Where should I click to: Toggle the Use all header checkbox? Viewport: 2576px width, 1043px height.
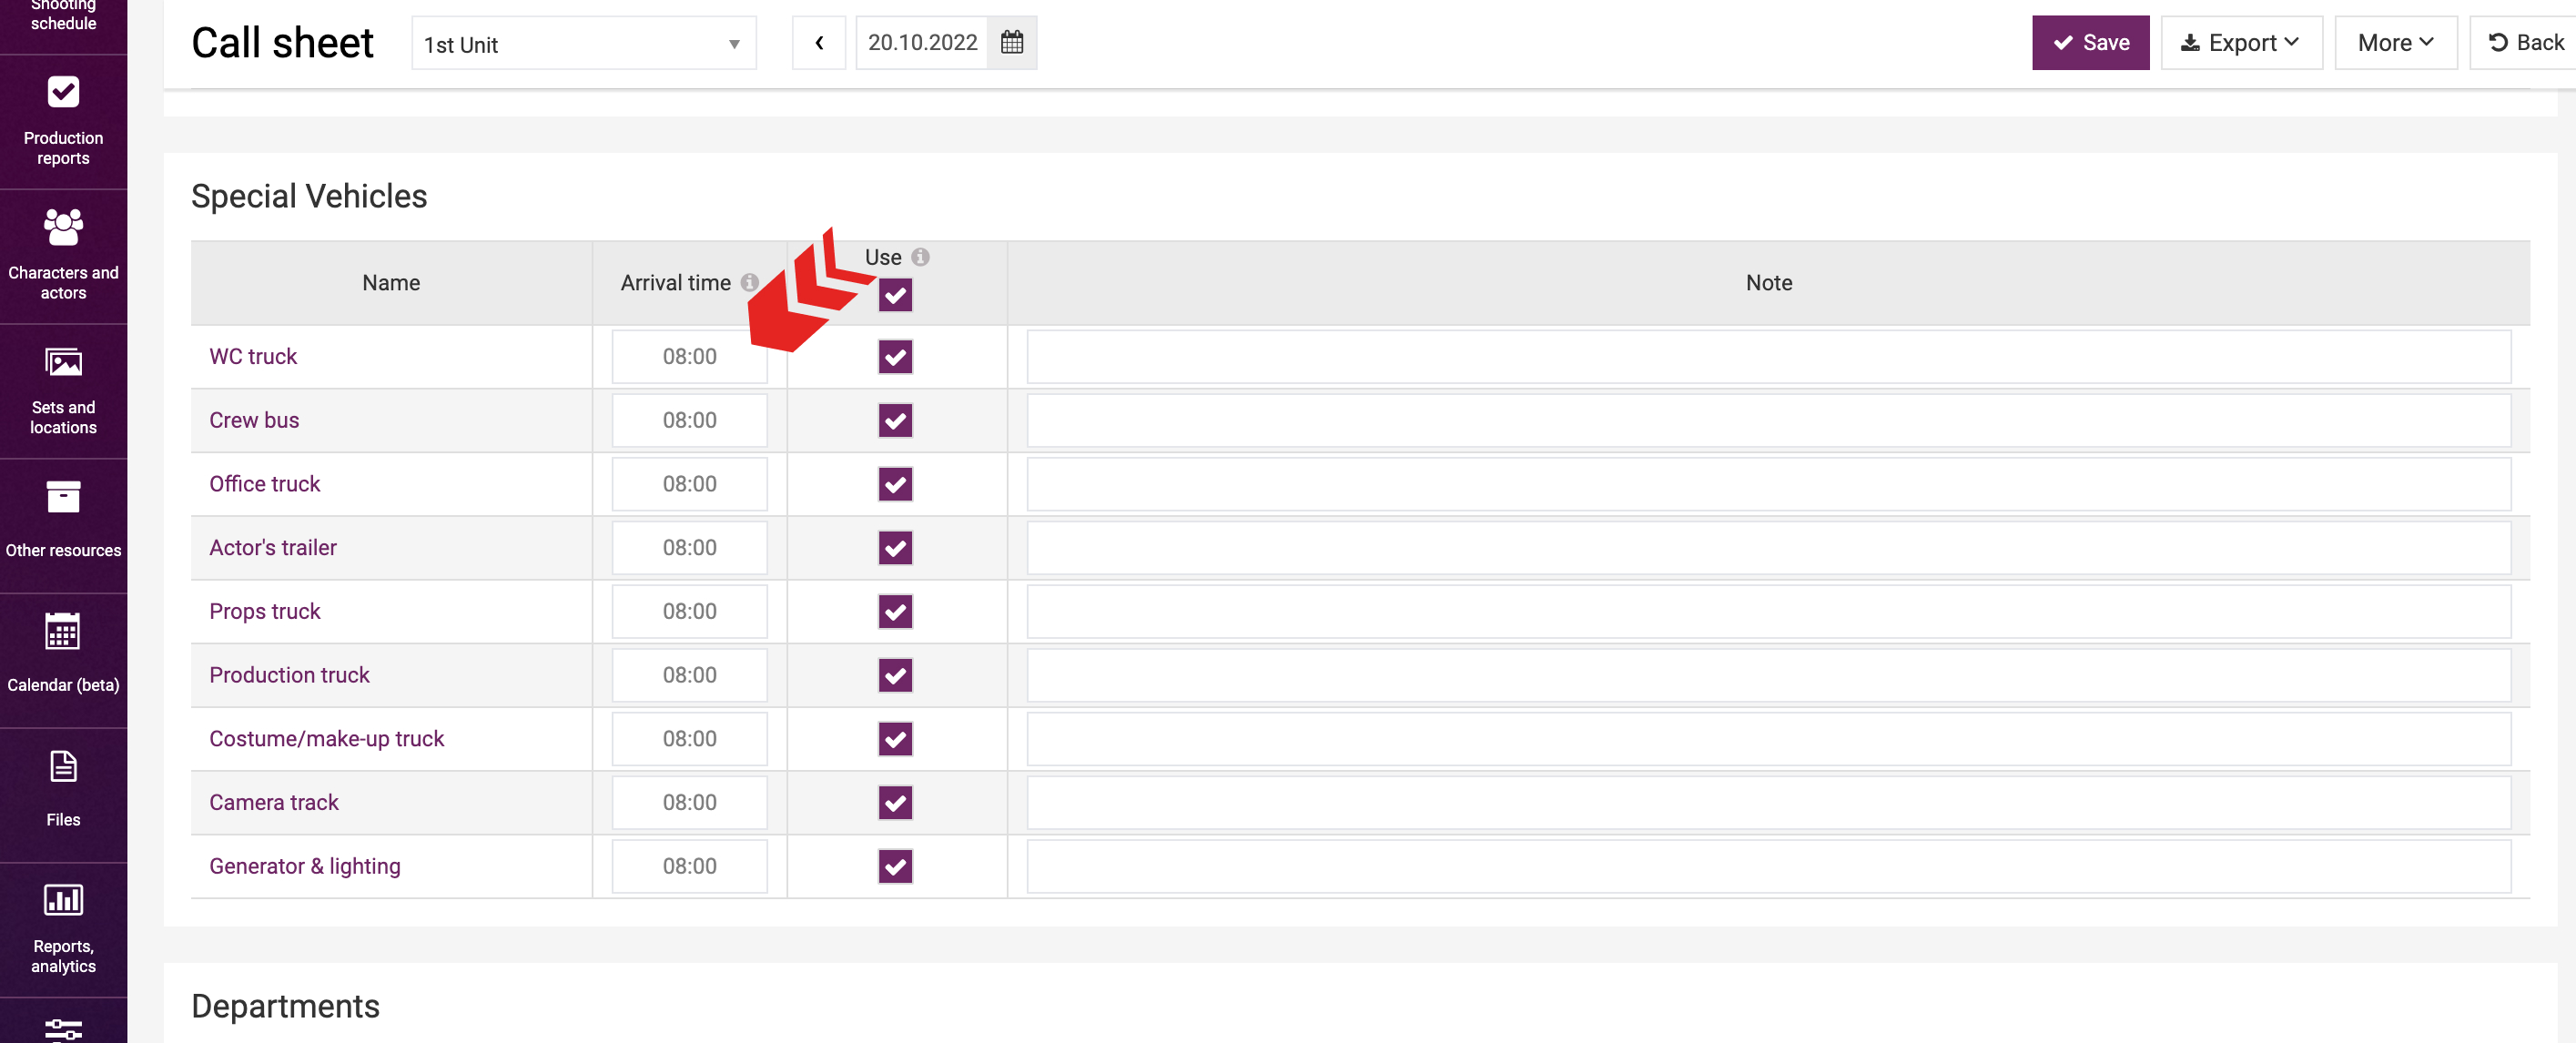[895, 295]
